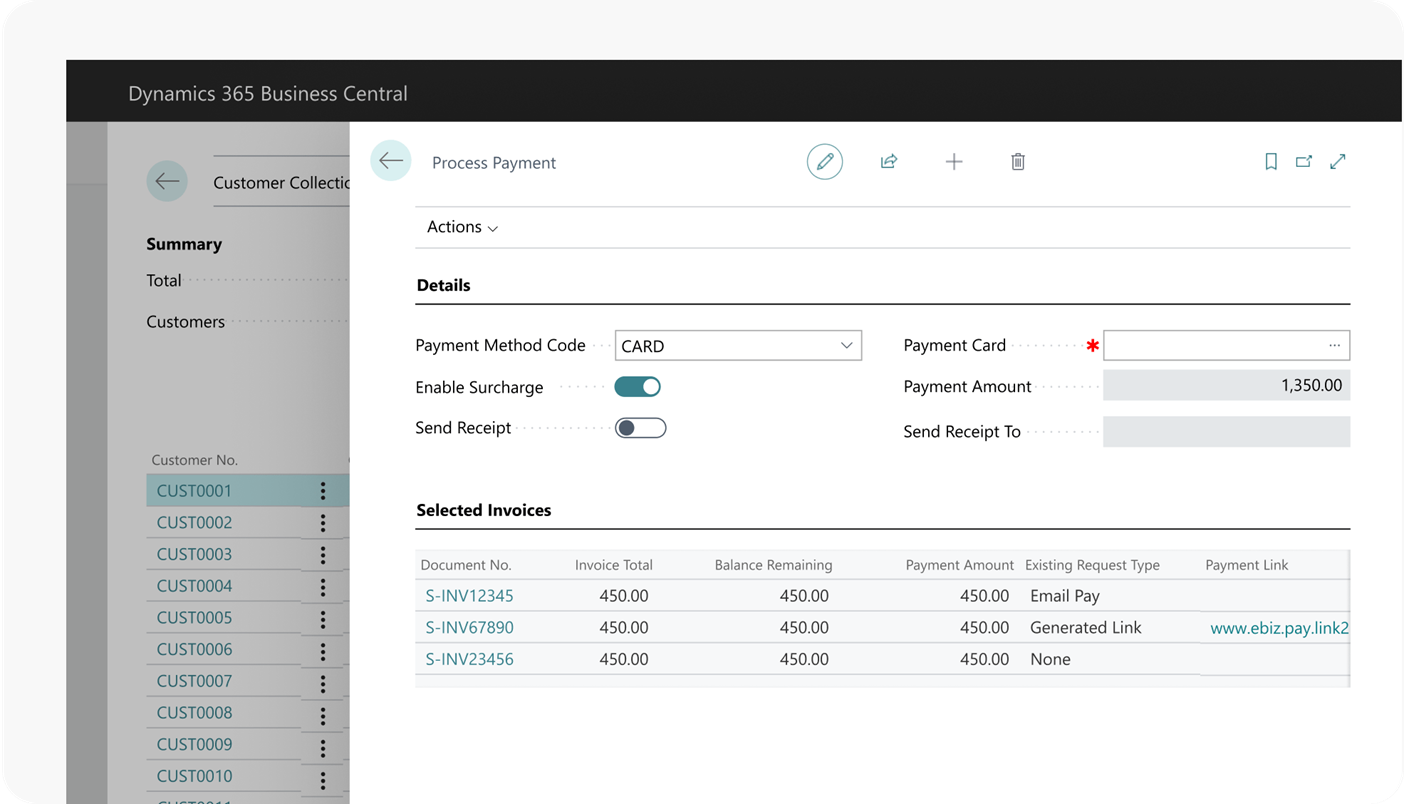
Task: Expand the page to full screen
Action: (x=1338, y=162)
